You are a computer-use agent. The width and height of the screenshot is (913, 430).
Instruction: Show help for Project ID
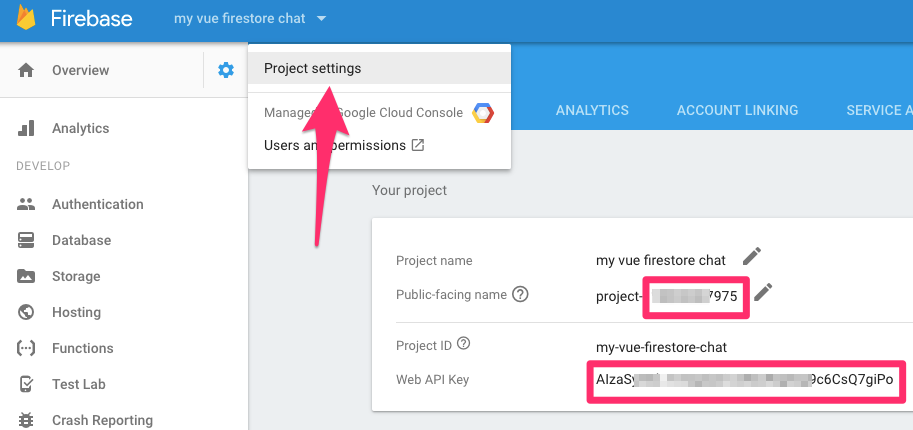(463, 345)
